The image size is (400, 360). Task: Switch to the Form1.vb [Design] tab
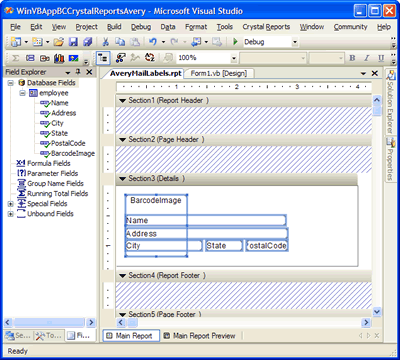(219, 73)
